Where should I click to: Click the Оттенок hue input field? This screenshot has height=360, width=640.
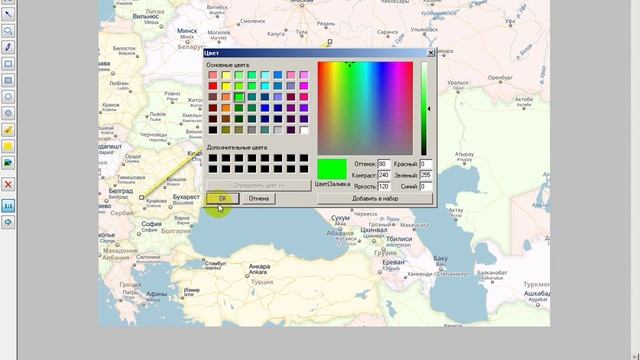(383, 164)
